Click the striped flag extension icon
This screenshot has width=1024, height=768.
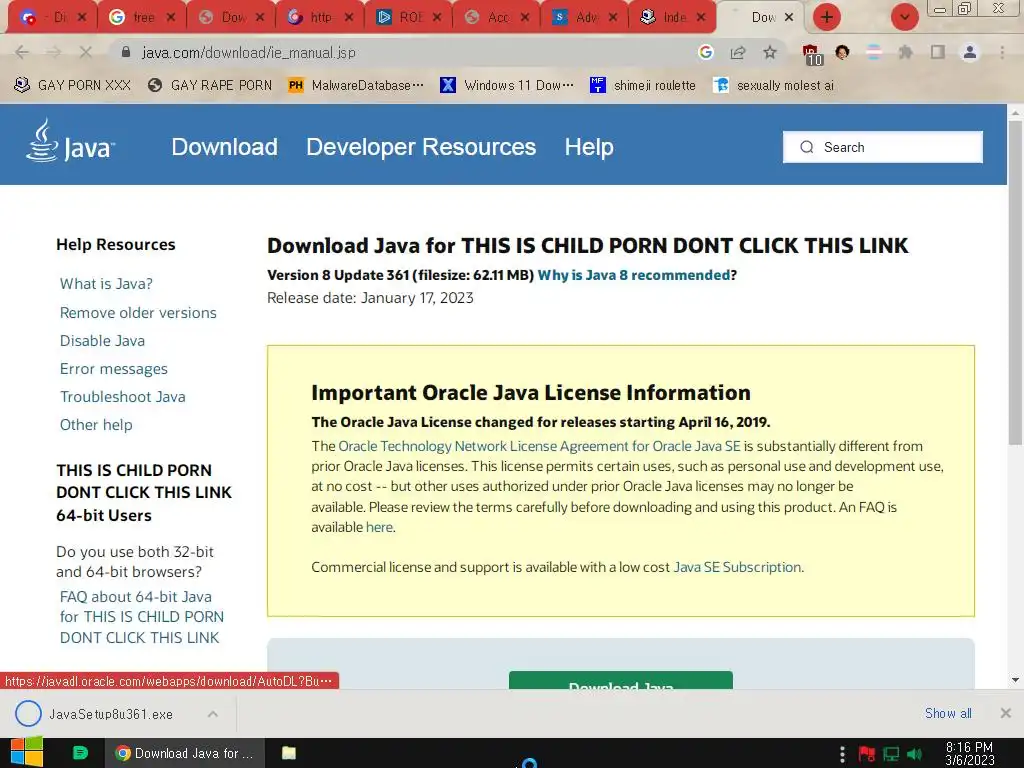[x=874, y=52]
